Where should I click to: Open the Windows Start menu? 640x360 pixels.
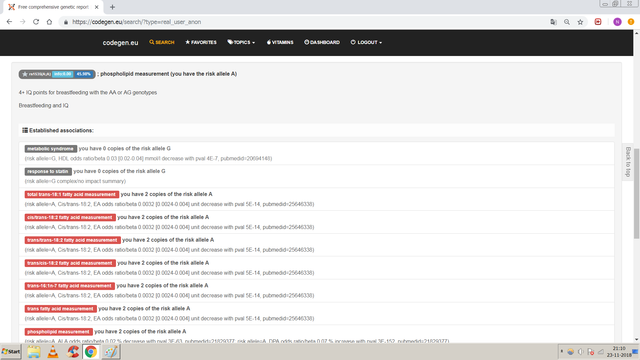point(11,351)
